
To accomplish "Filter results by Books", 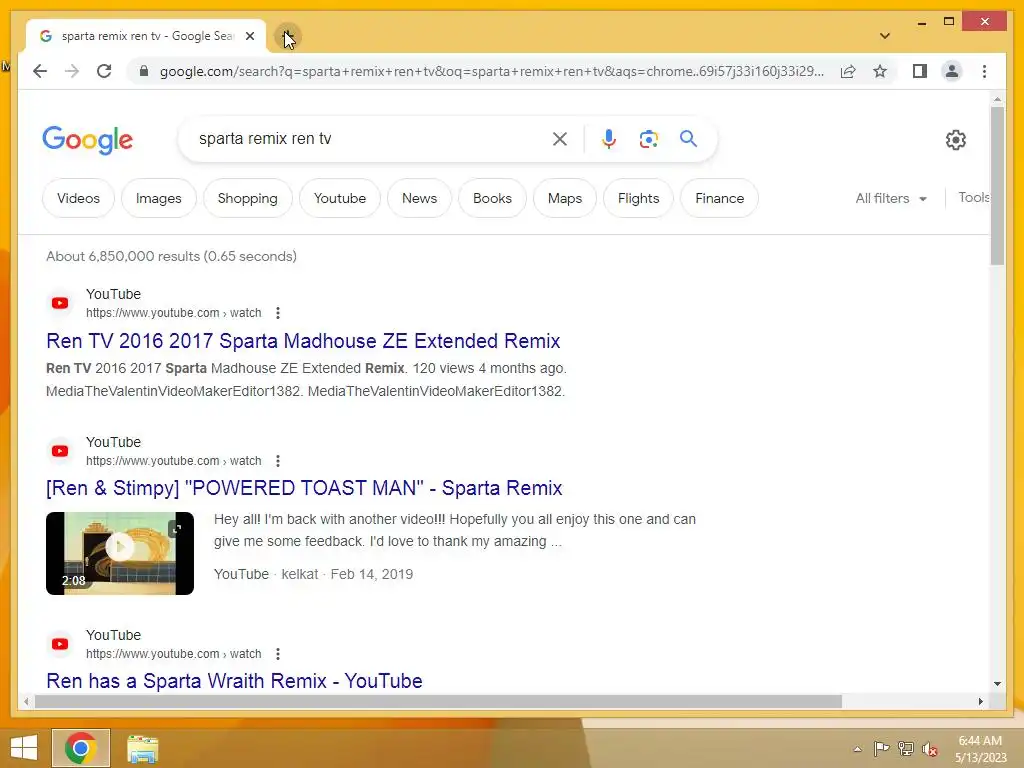I will point(492,199).
